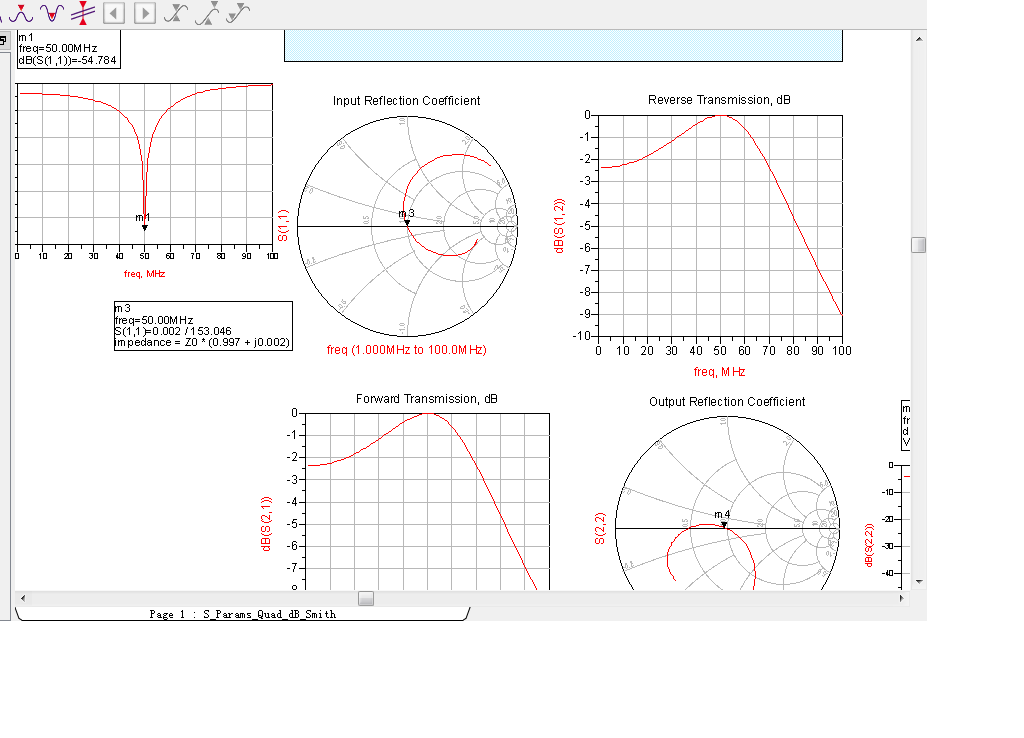The height and width of the screenshot is (738, 1024).
Task: Click the horizontal scrollbar thumb
Action: 366,598
